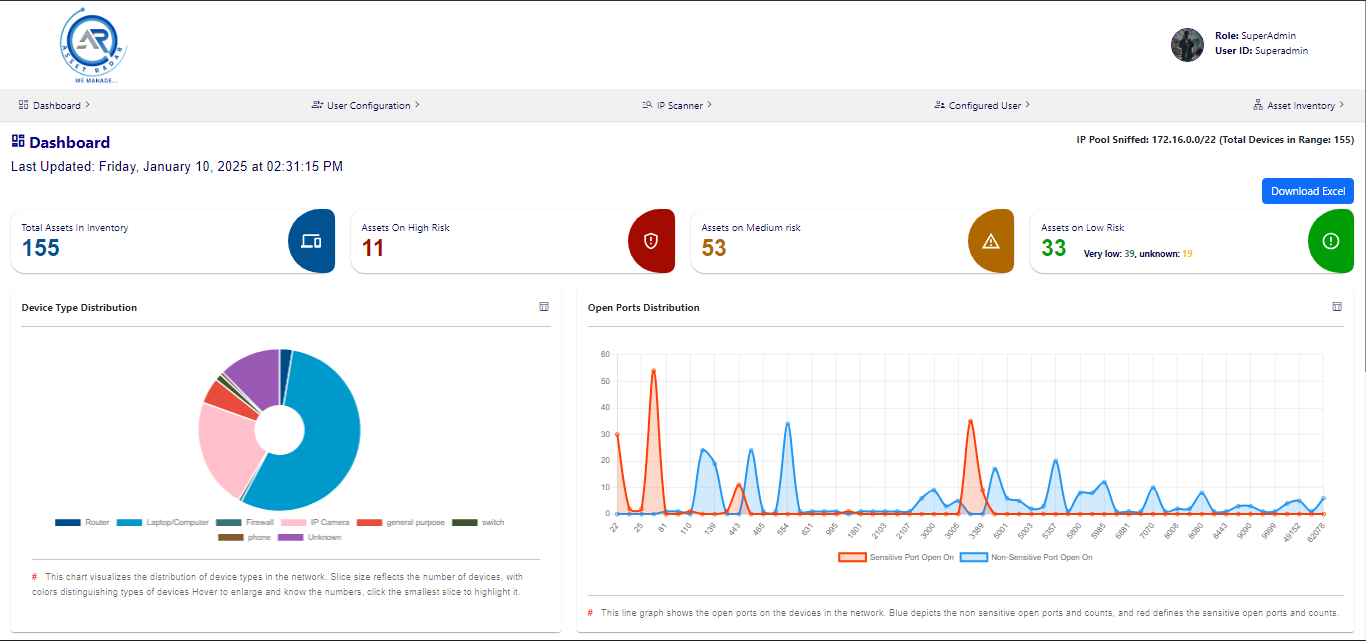Screen dimensions: 1366x641
Task: Expand the Asset Inventory menu
Action: point(1299,105)
